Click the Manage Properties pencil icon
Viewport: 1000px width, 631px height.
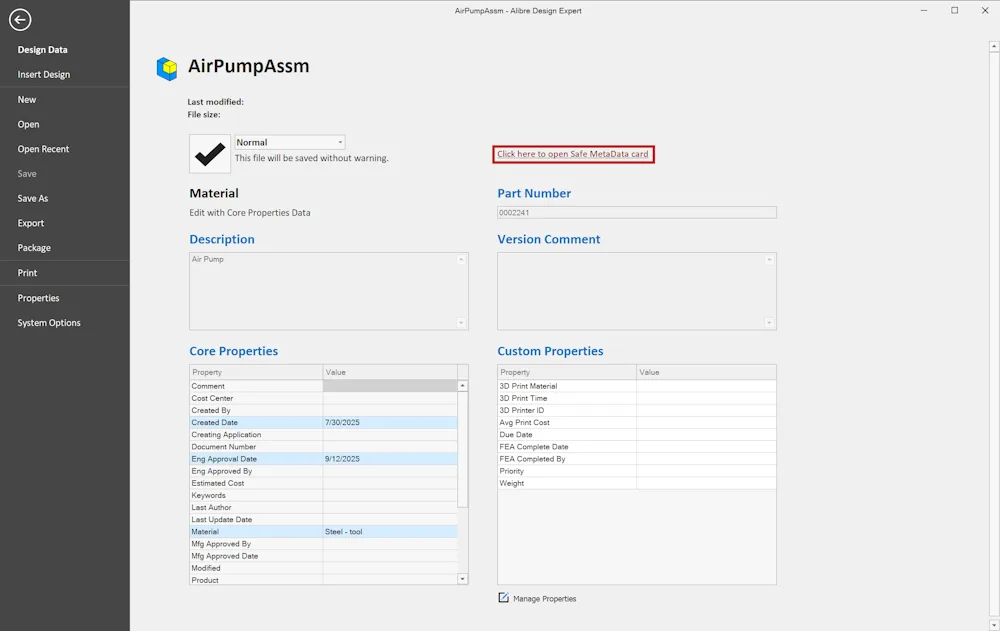point(503,598)
